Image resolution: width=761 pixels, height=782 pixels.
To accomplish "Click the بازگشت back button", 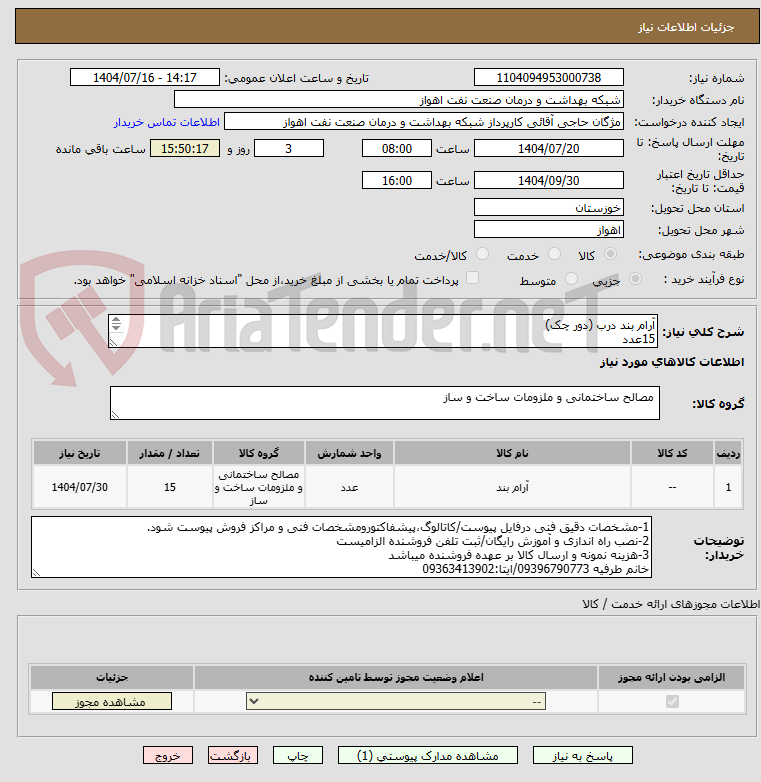I will [233, 756].
